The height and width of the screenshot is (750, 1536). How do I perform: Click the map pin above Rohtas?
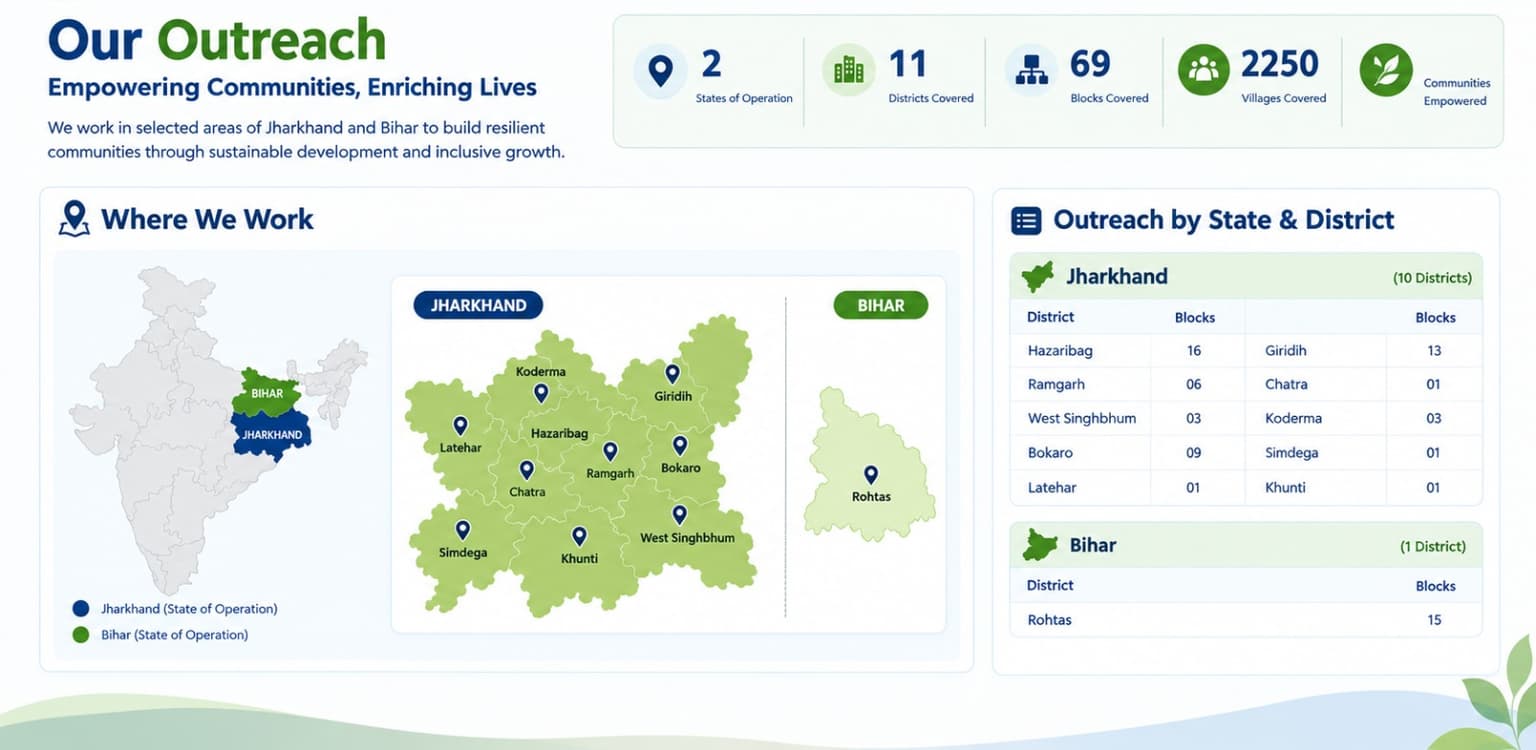click(870, 475)
